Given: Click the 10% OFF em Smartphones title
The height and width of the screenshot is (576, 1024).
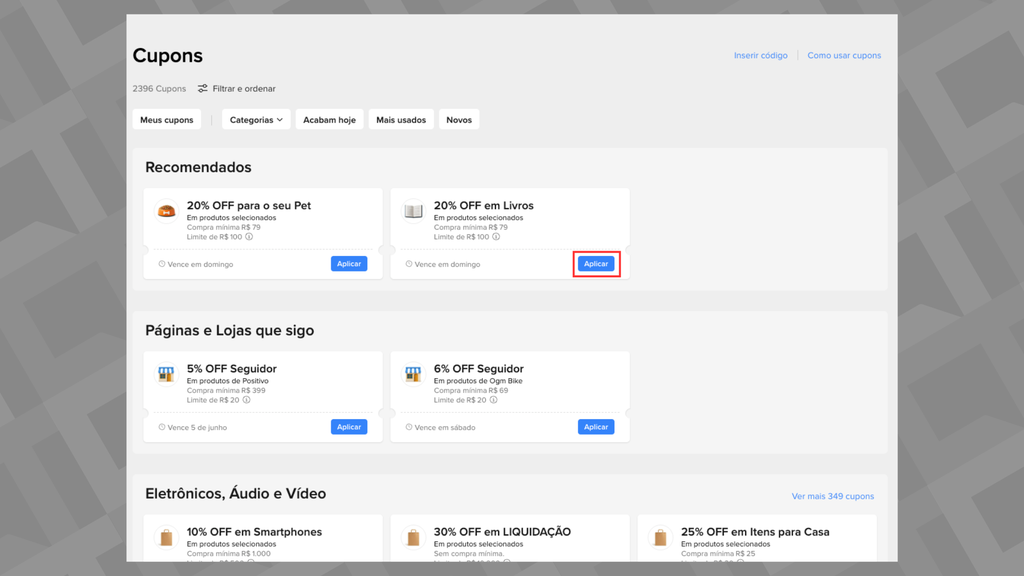Looking at the screenshot, I should 254,532.
